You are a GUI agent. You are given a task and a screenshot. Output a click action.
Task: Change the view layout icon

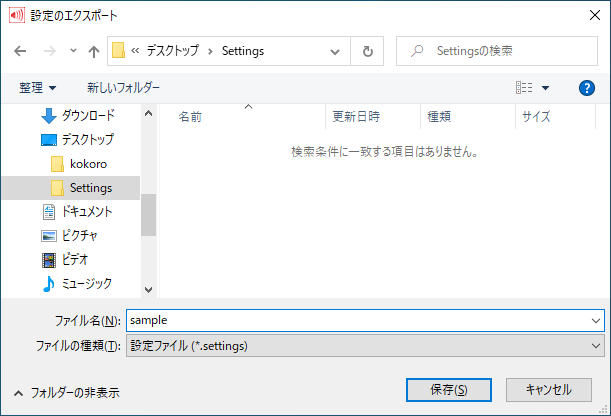coord(524,88)
